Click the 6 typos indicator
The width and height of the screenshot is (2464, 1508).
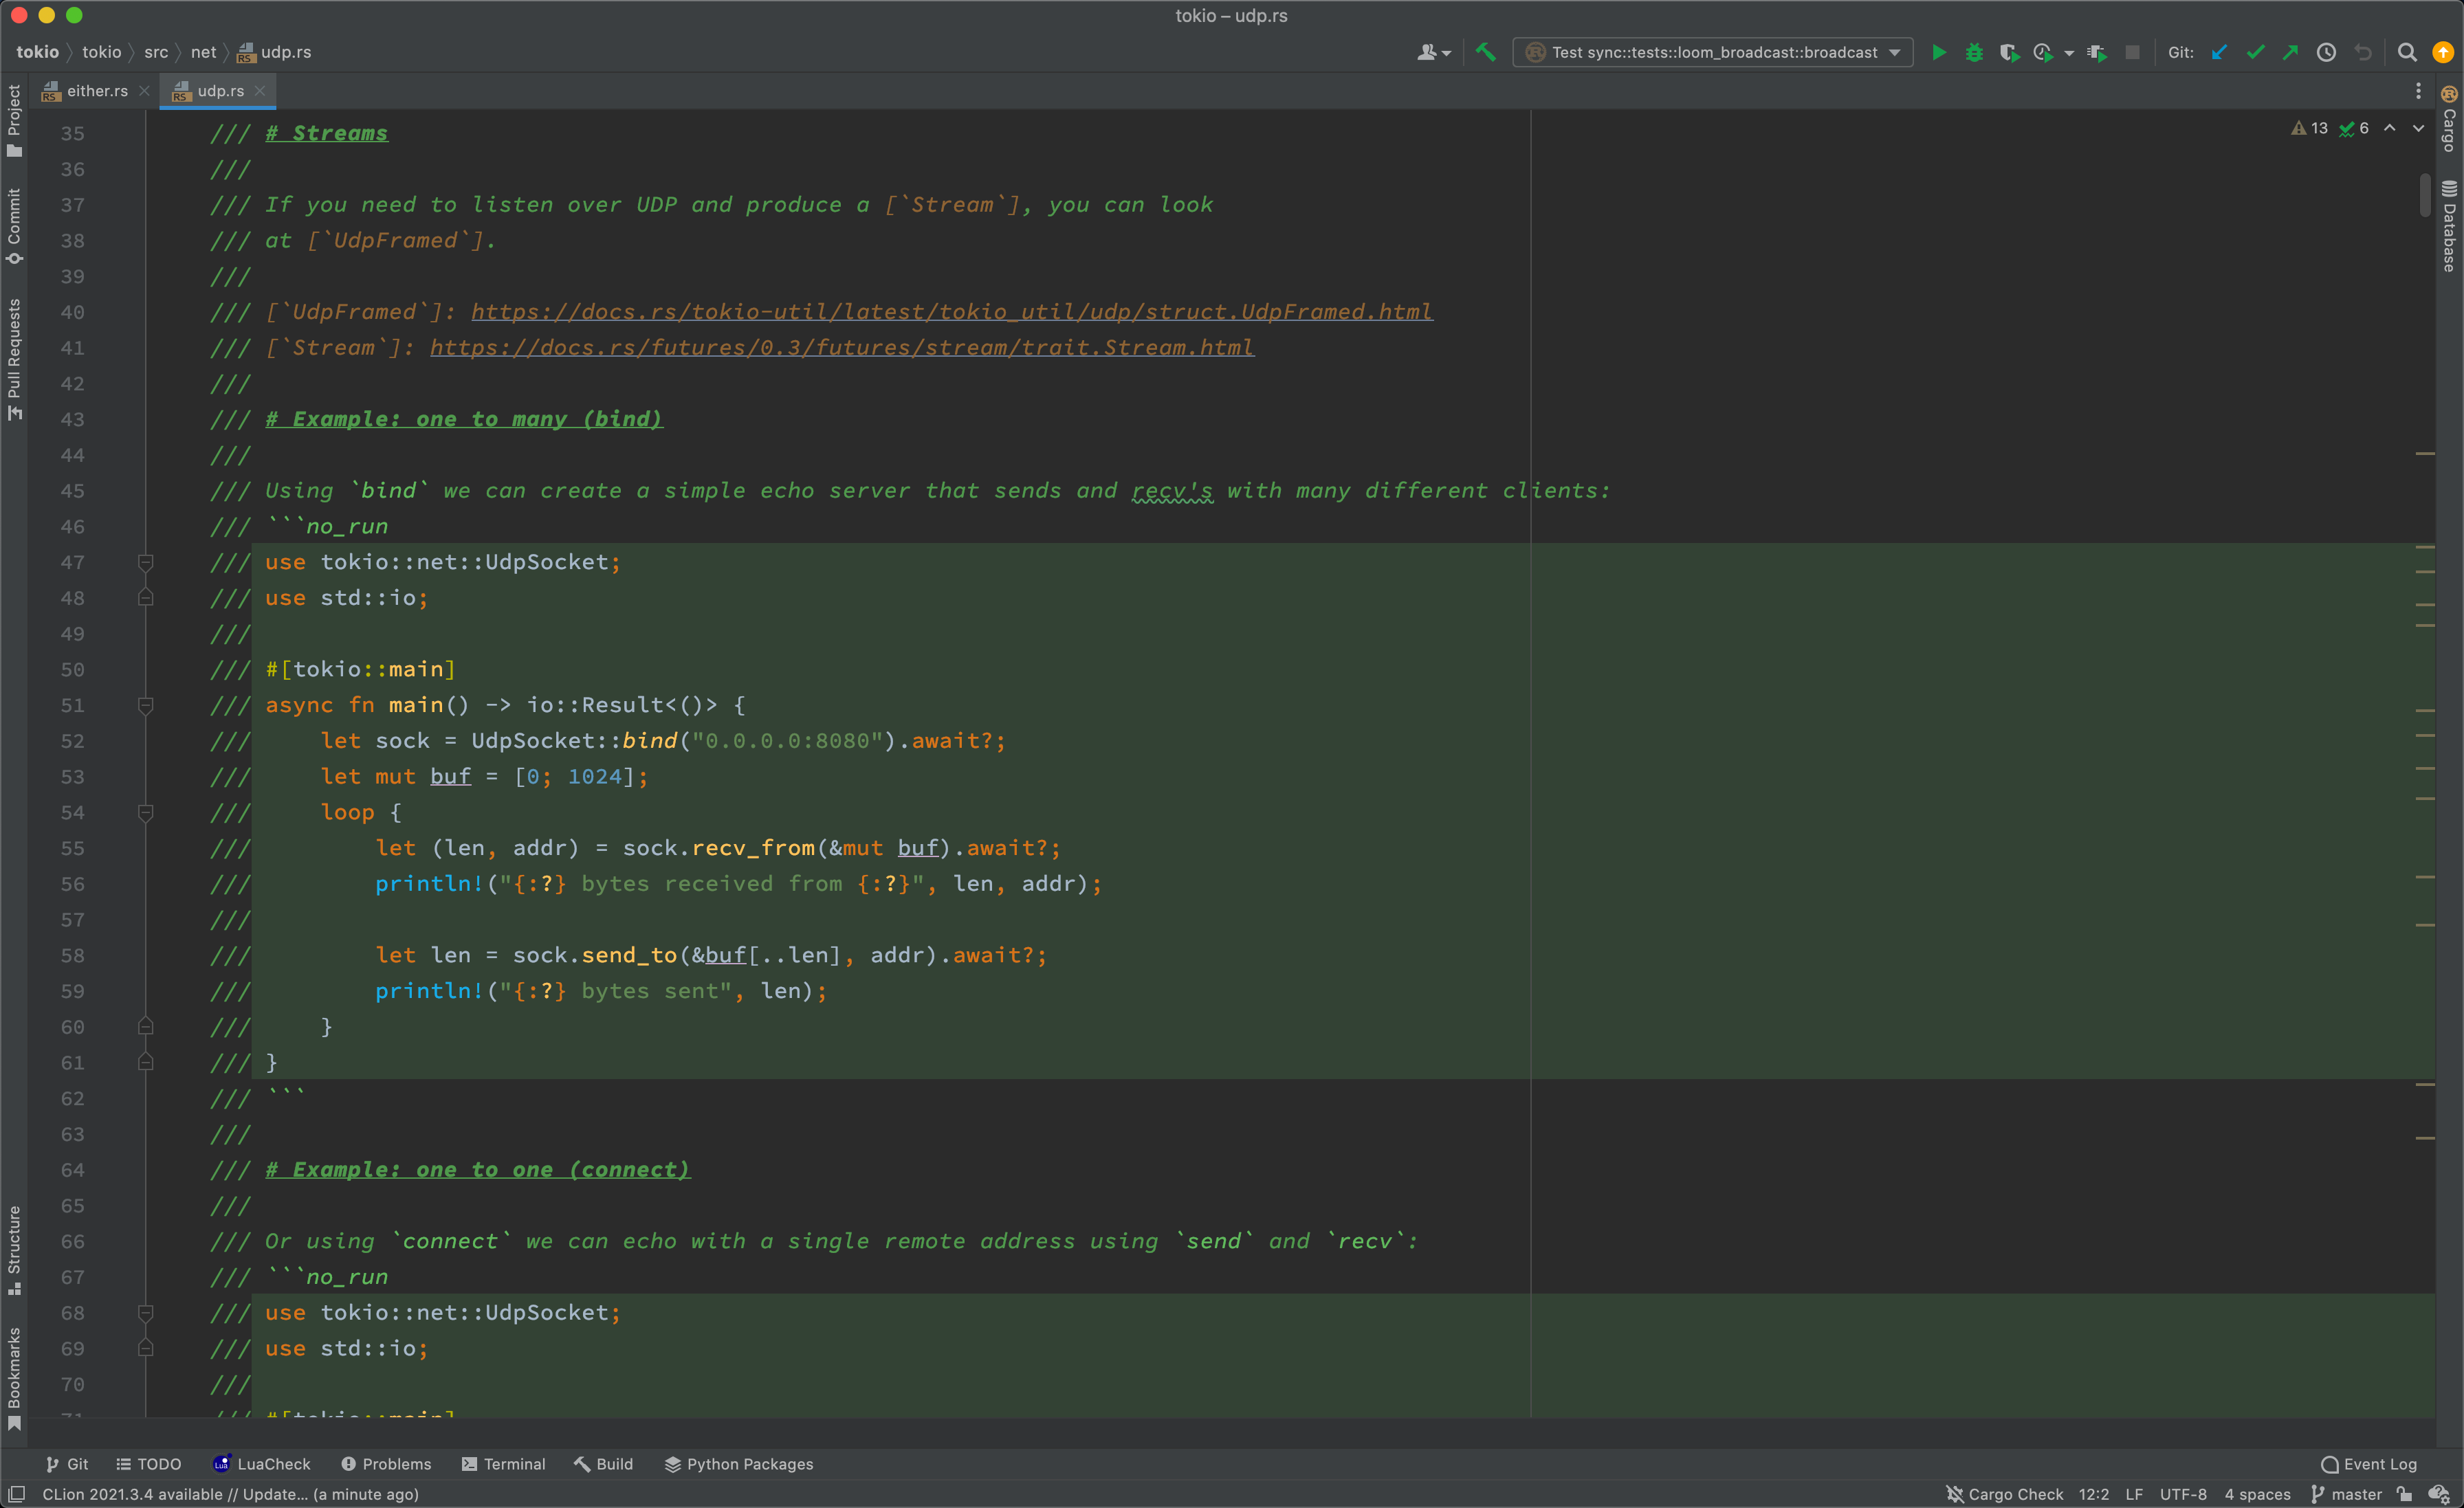pos(2353,128)
